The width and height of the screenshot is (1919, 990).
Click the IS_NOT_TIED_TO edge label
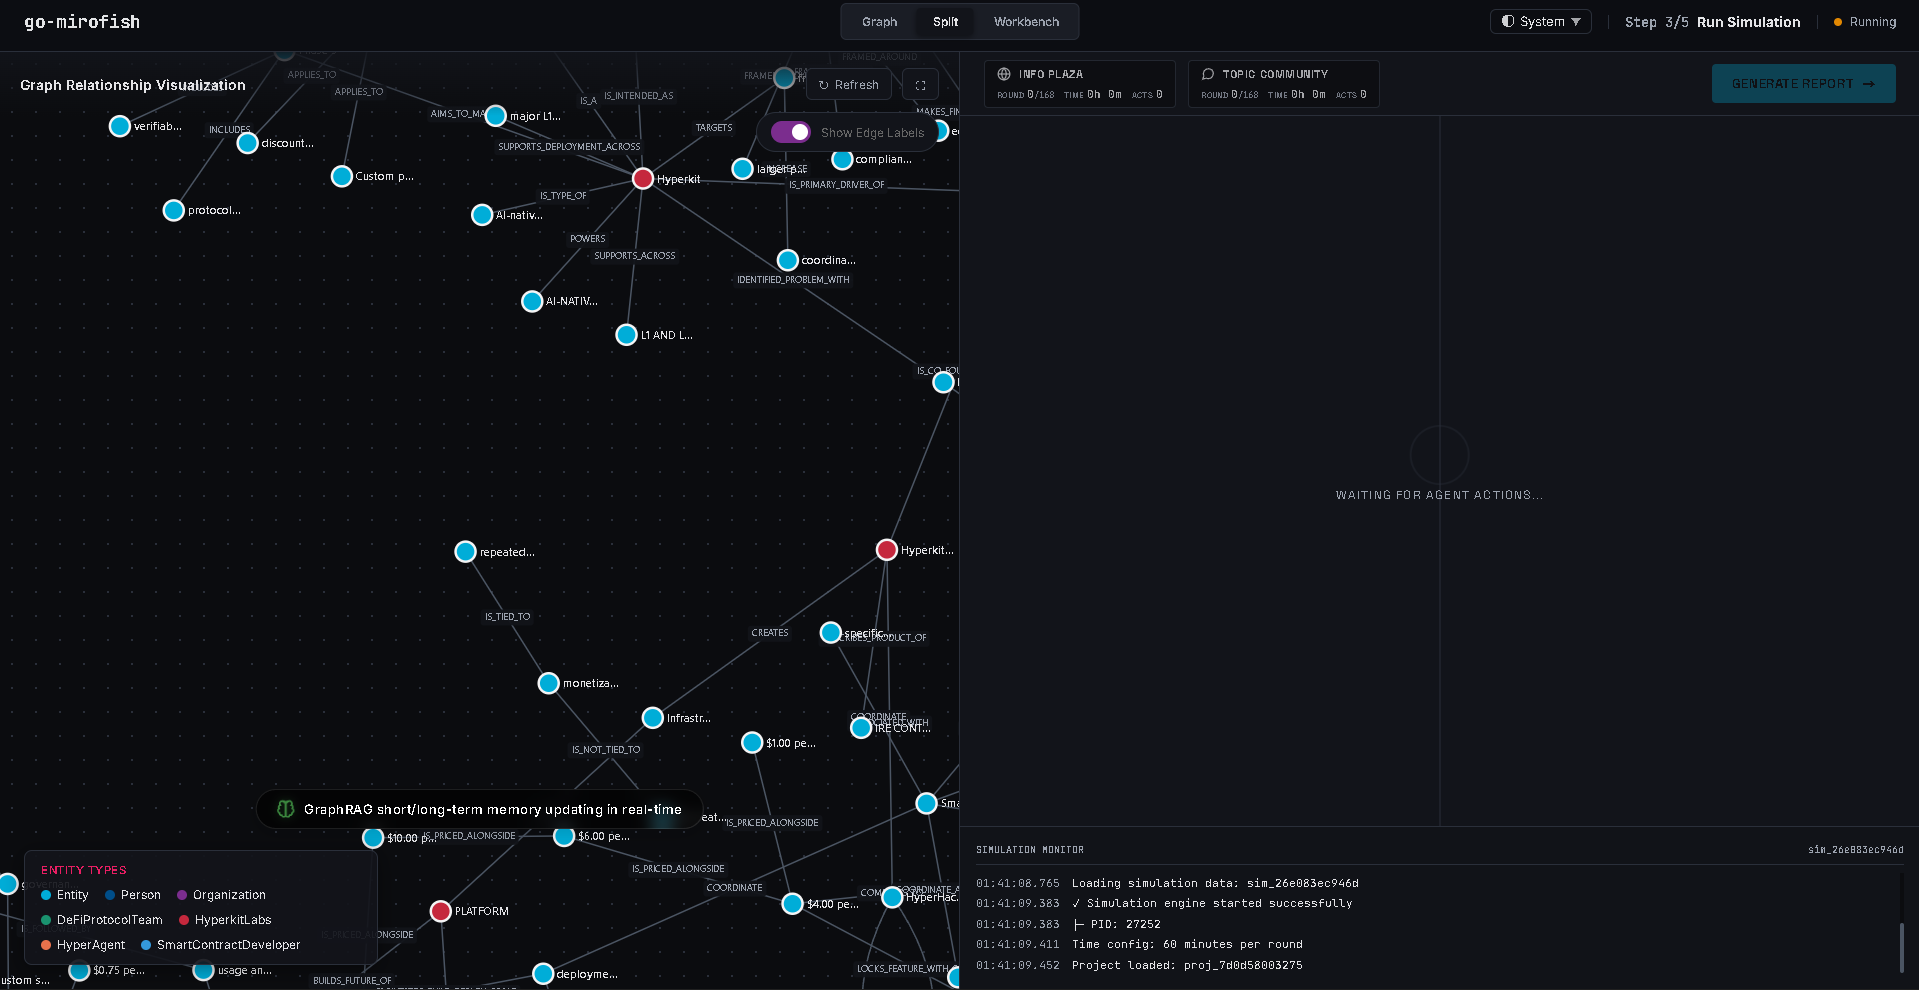point(606,750)
